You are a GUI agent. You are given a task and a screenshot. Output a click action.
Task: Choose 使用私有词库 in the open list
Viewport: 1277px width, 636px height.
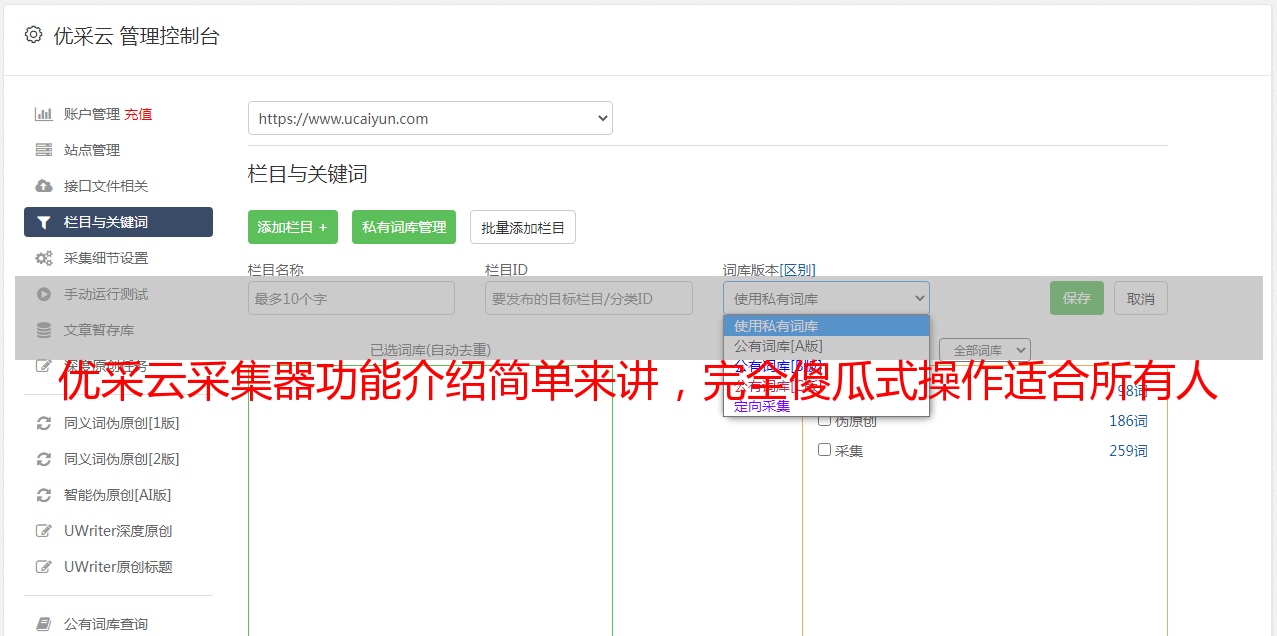pos(826,326)
